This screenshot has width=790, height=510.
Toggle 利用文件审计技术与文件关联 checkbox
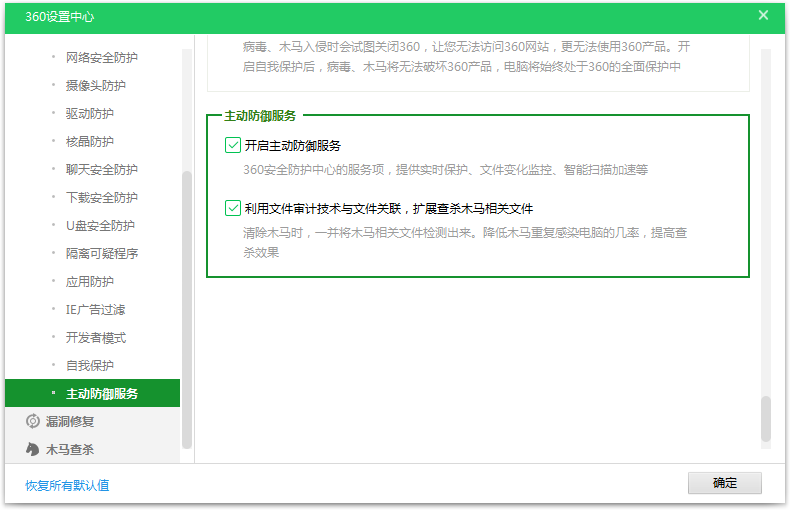click(233, 208)
